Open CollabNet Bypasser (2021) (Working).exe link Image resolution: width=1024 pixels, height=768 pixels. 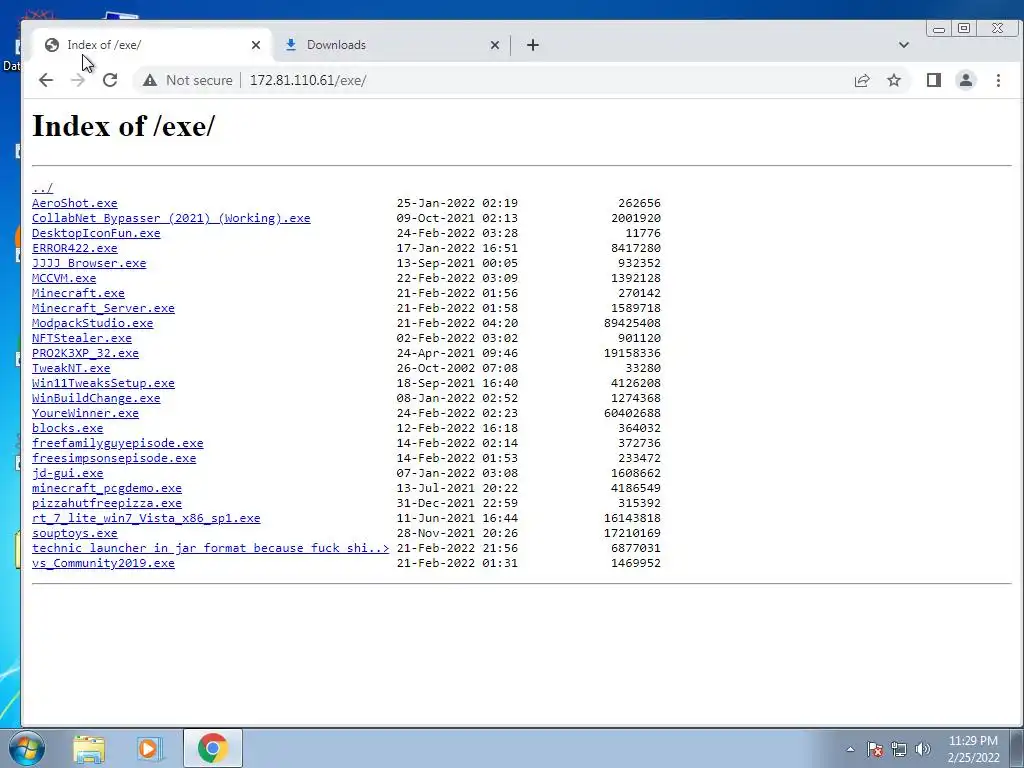tap(171, 218)
